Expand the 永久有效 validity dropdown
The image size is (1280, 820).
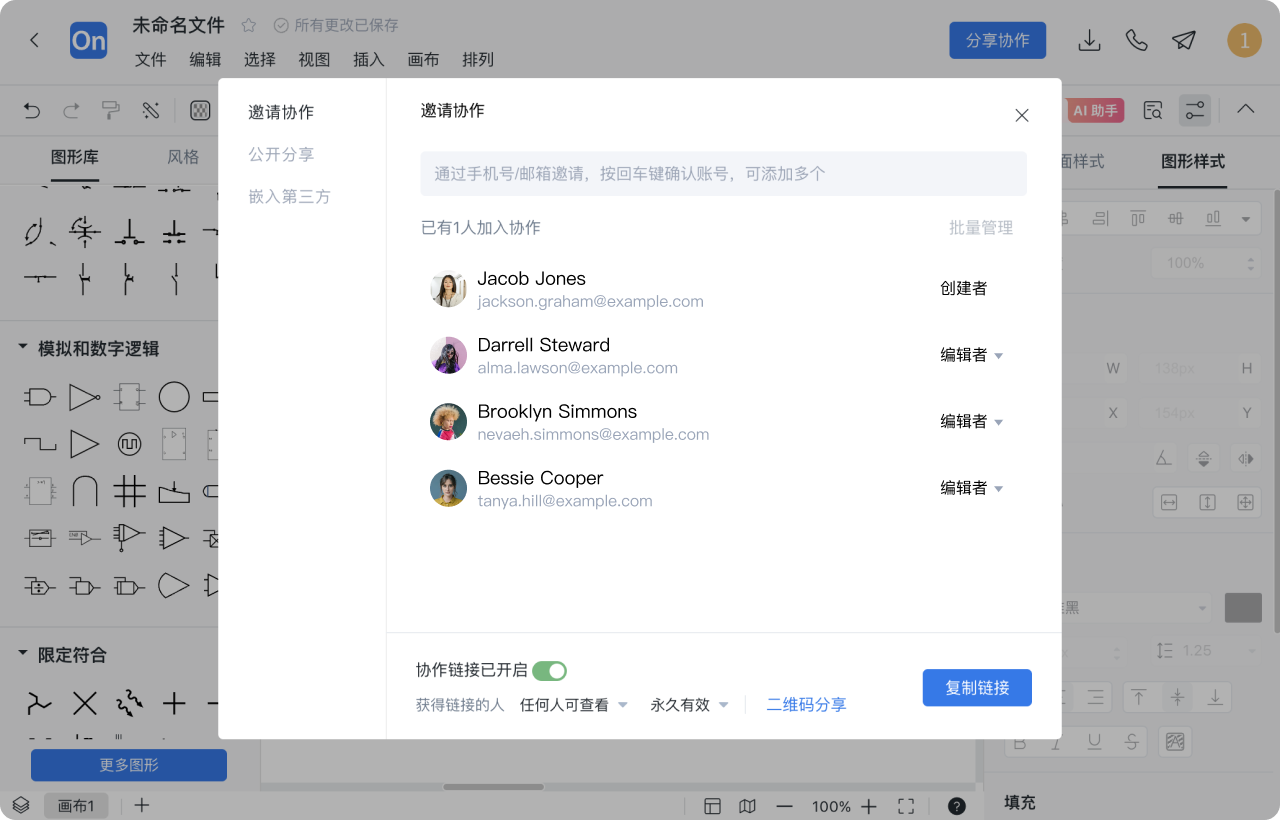(x=689, y=704)
